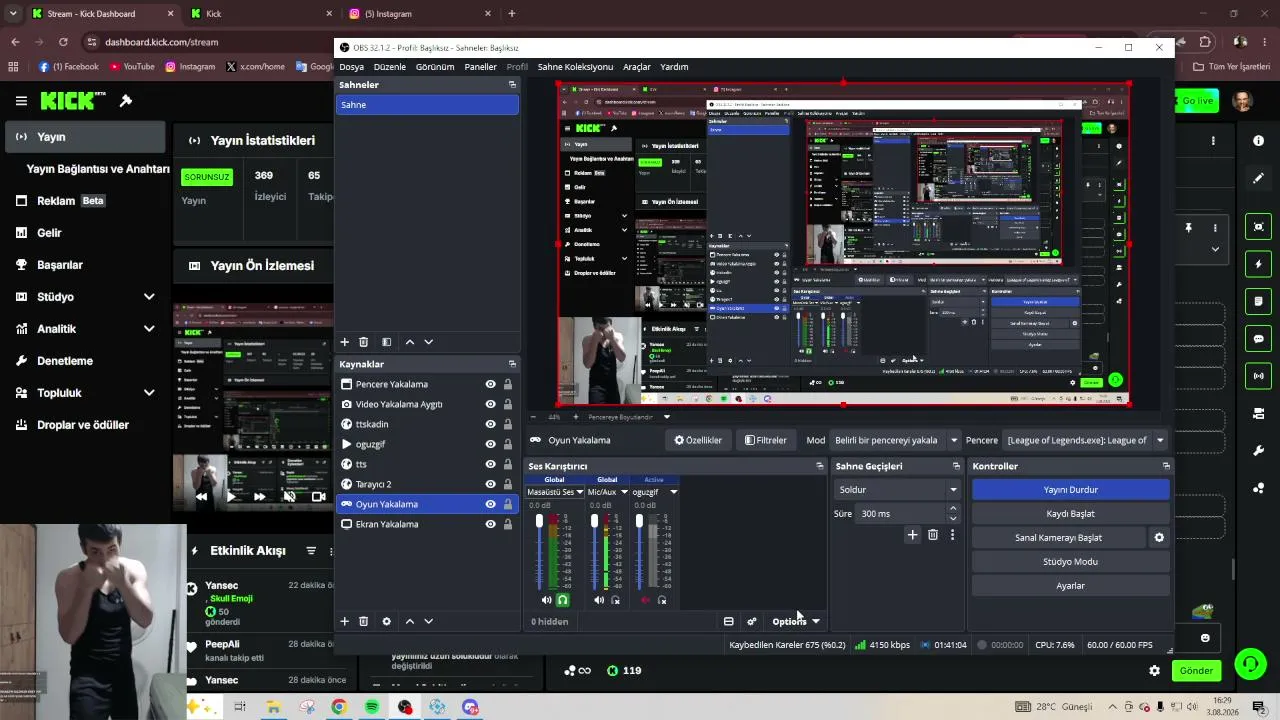1280x720 pixels.
Task: Stop the stream with Yayını Durdur
Action: pyautogui.click(x=1070, y=490)
